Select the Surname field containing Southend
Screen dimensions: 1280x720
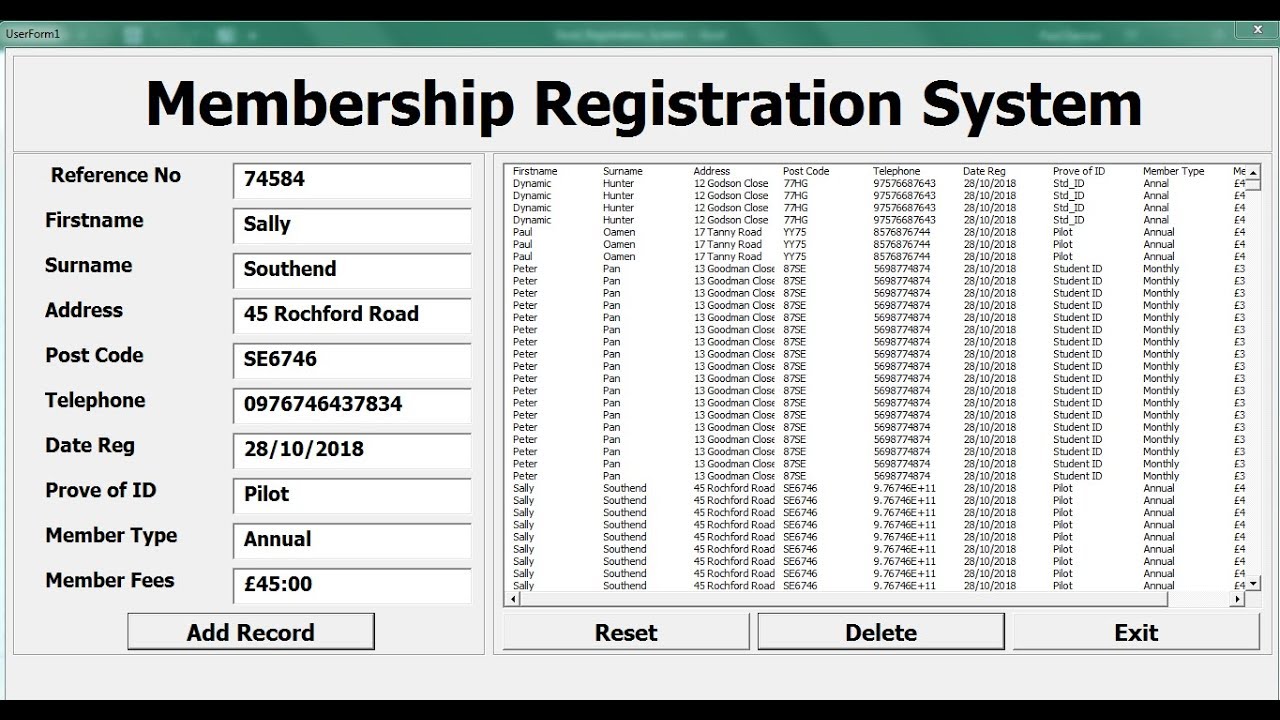point(352,271)
